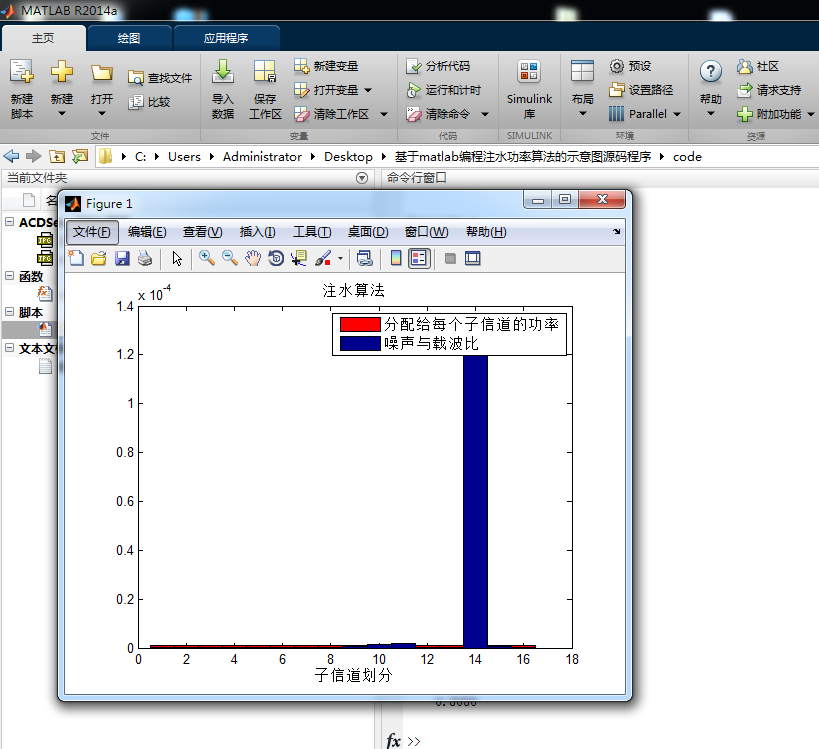Activate the Zoom In tool
This screenshot has height=749, width=819.
pos(207,259)
